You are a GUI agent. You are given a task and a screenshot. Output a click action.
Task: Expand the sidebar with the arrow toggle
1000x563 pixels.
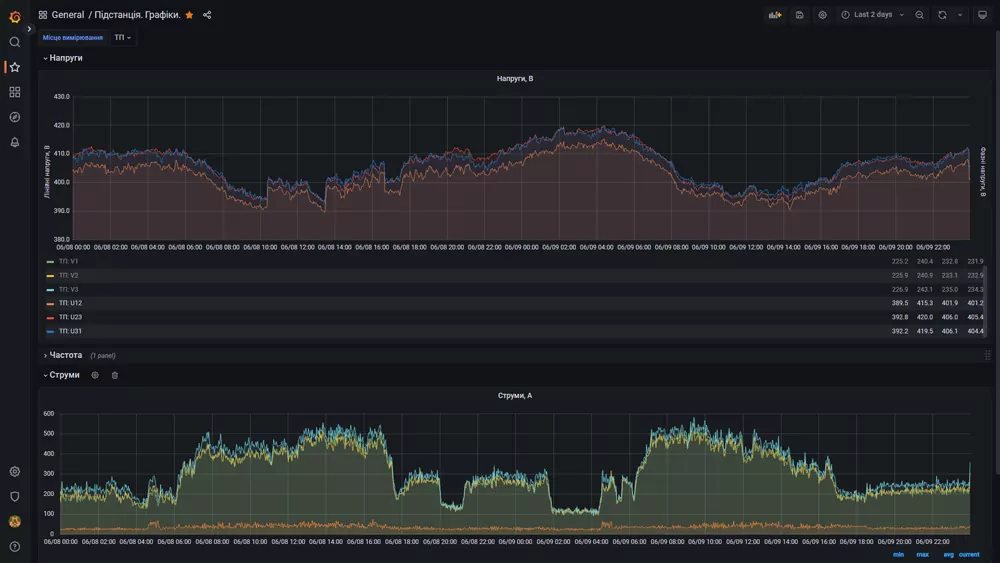29,29
